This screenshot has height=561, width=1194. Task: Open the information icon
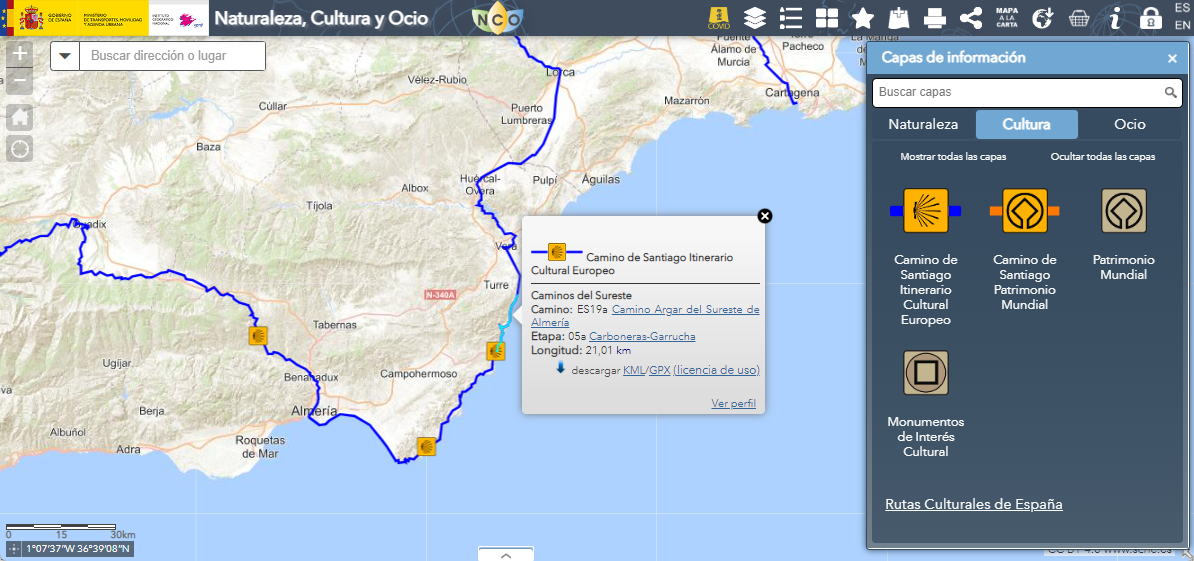pos(1115,18)
